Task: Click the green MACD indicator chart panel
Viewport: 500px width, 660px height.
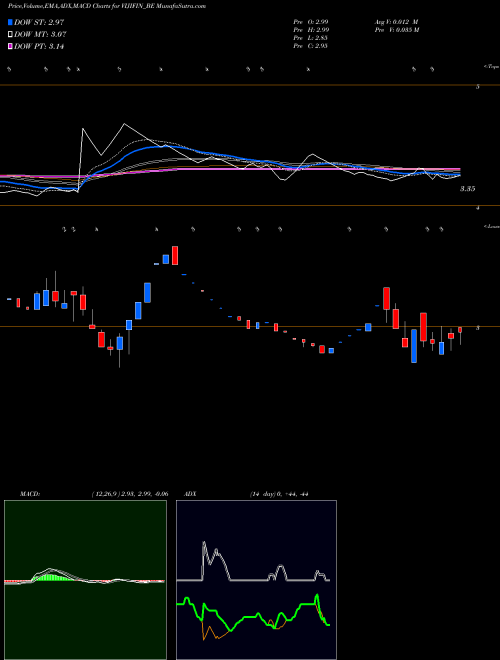Action: click(x=85, y=580)
